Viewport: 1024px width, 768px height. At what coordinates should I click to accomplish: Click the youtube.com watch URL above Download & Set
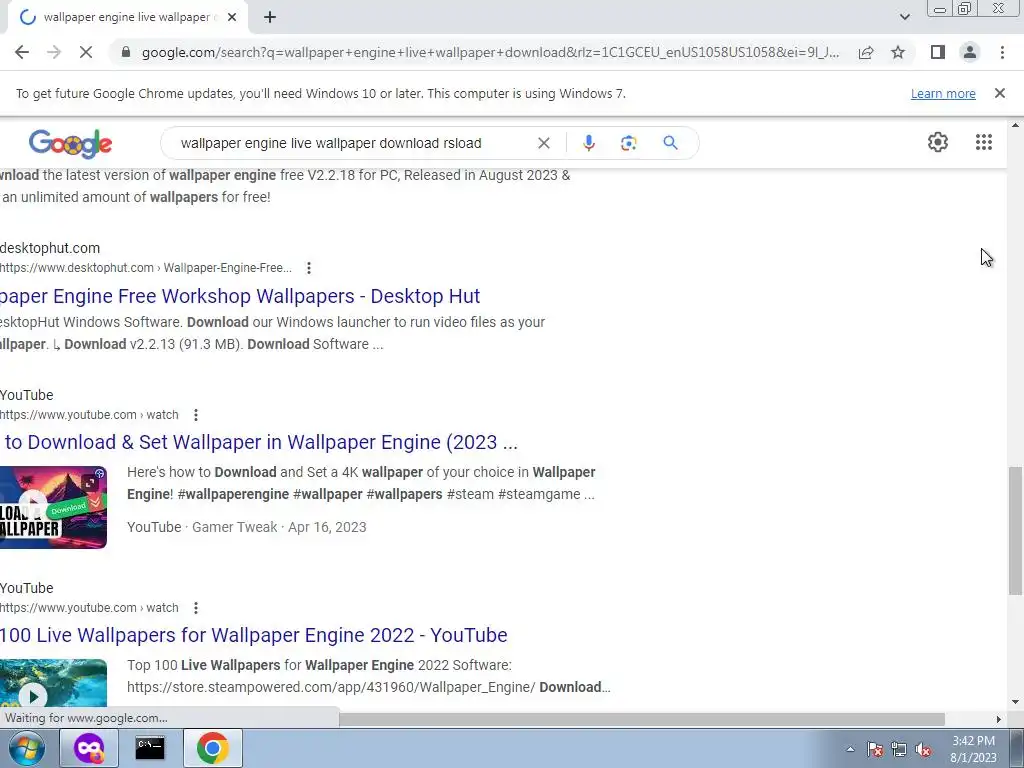click(89, 415)
